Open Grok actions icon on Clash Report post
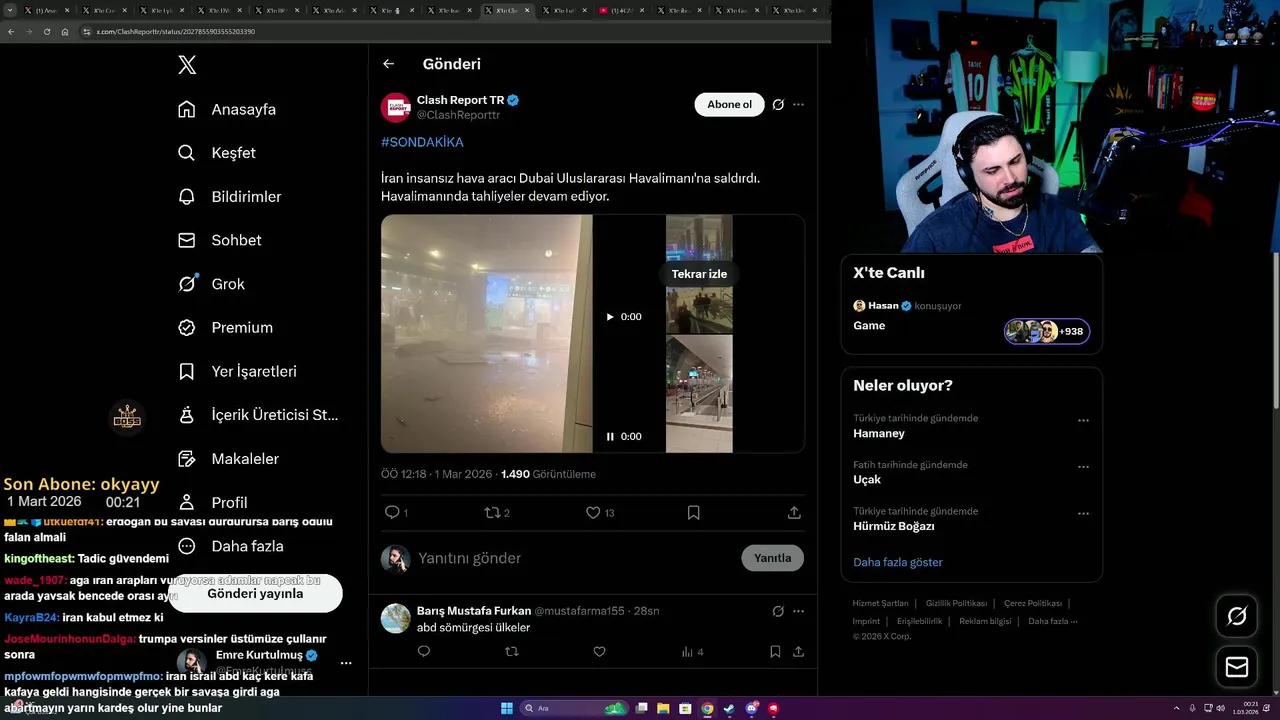This screenshot has height=720, width=1280. click(x=778, y=104)
